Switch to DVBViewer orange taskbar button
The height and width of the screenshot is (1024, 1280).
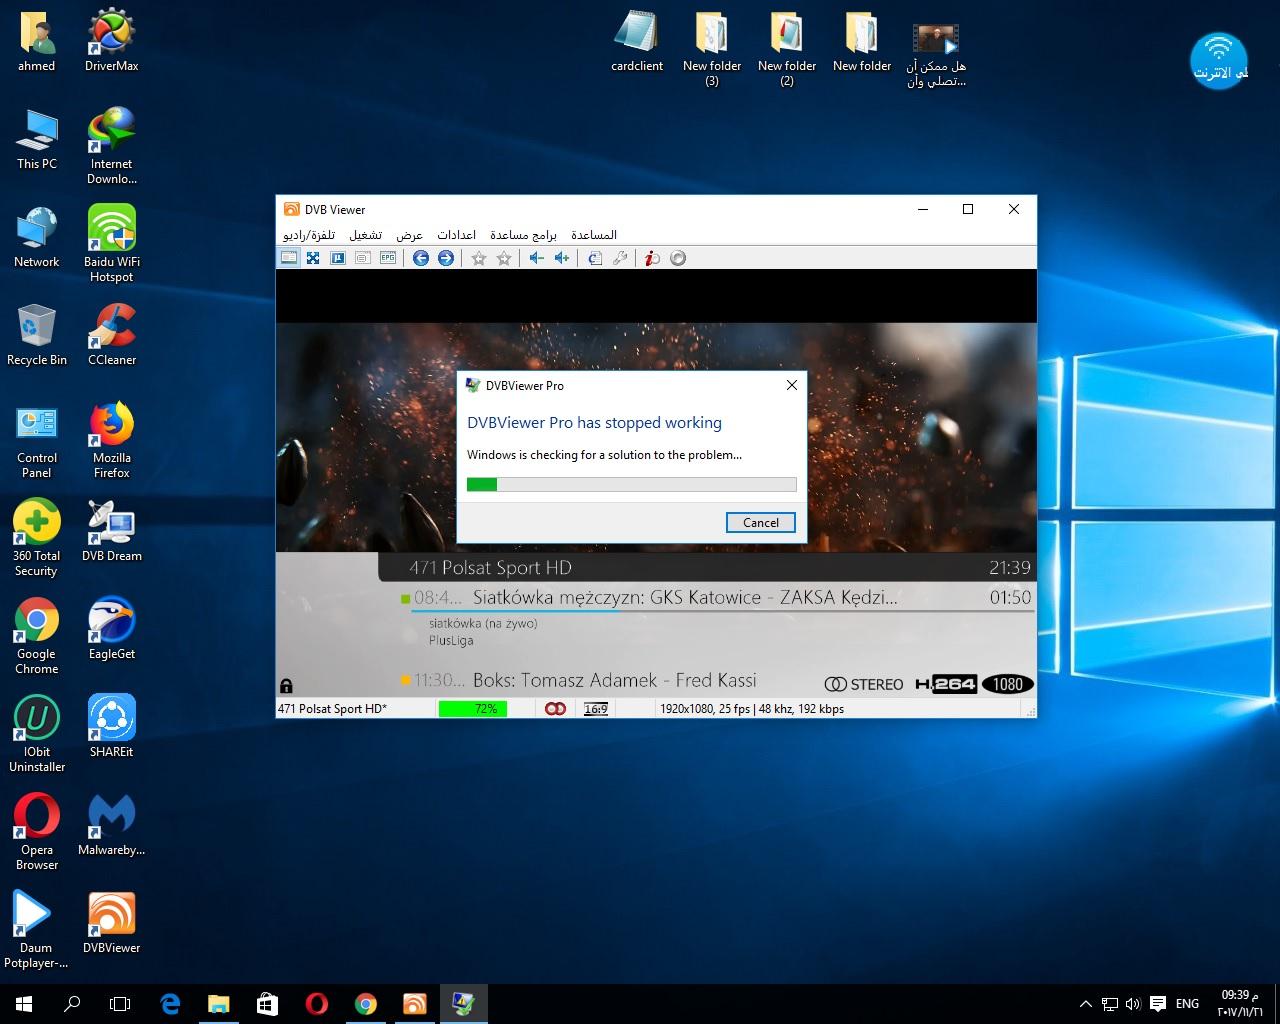click(414, 1004)
